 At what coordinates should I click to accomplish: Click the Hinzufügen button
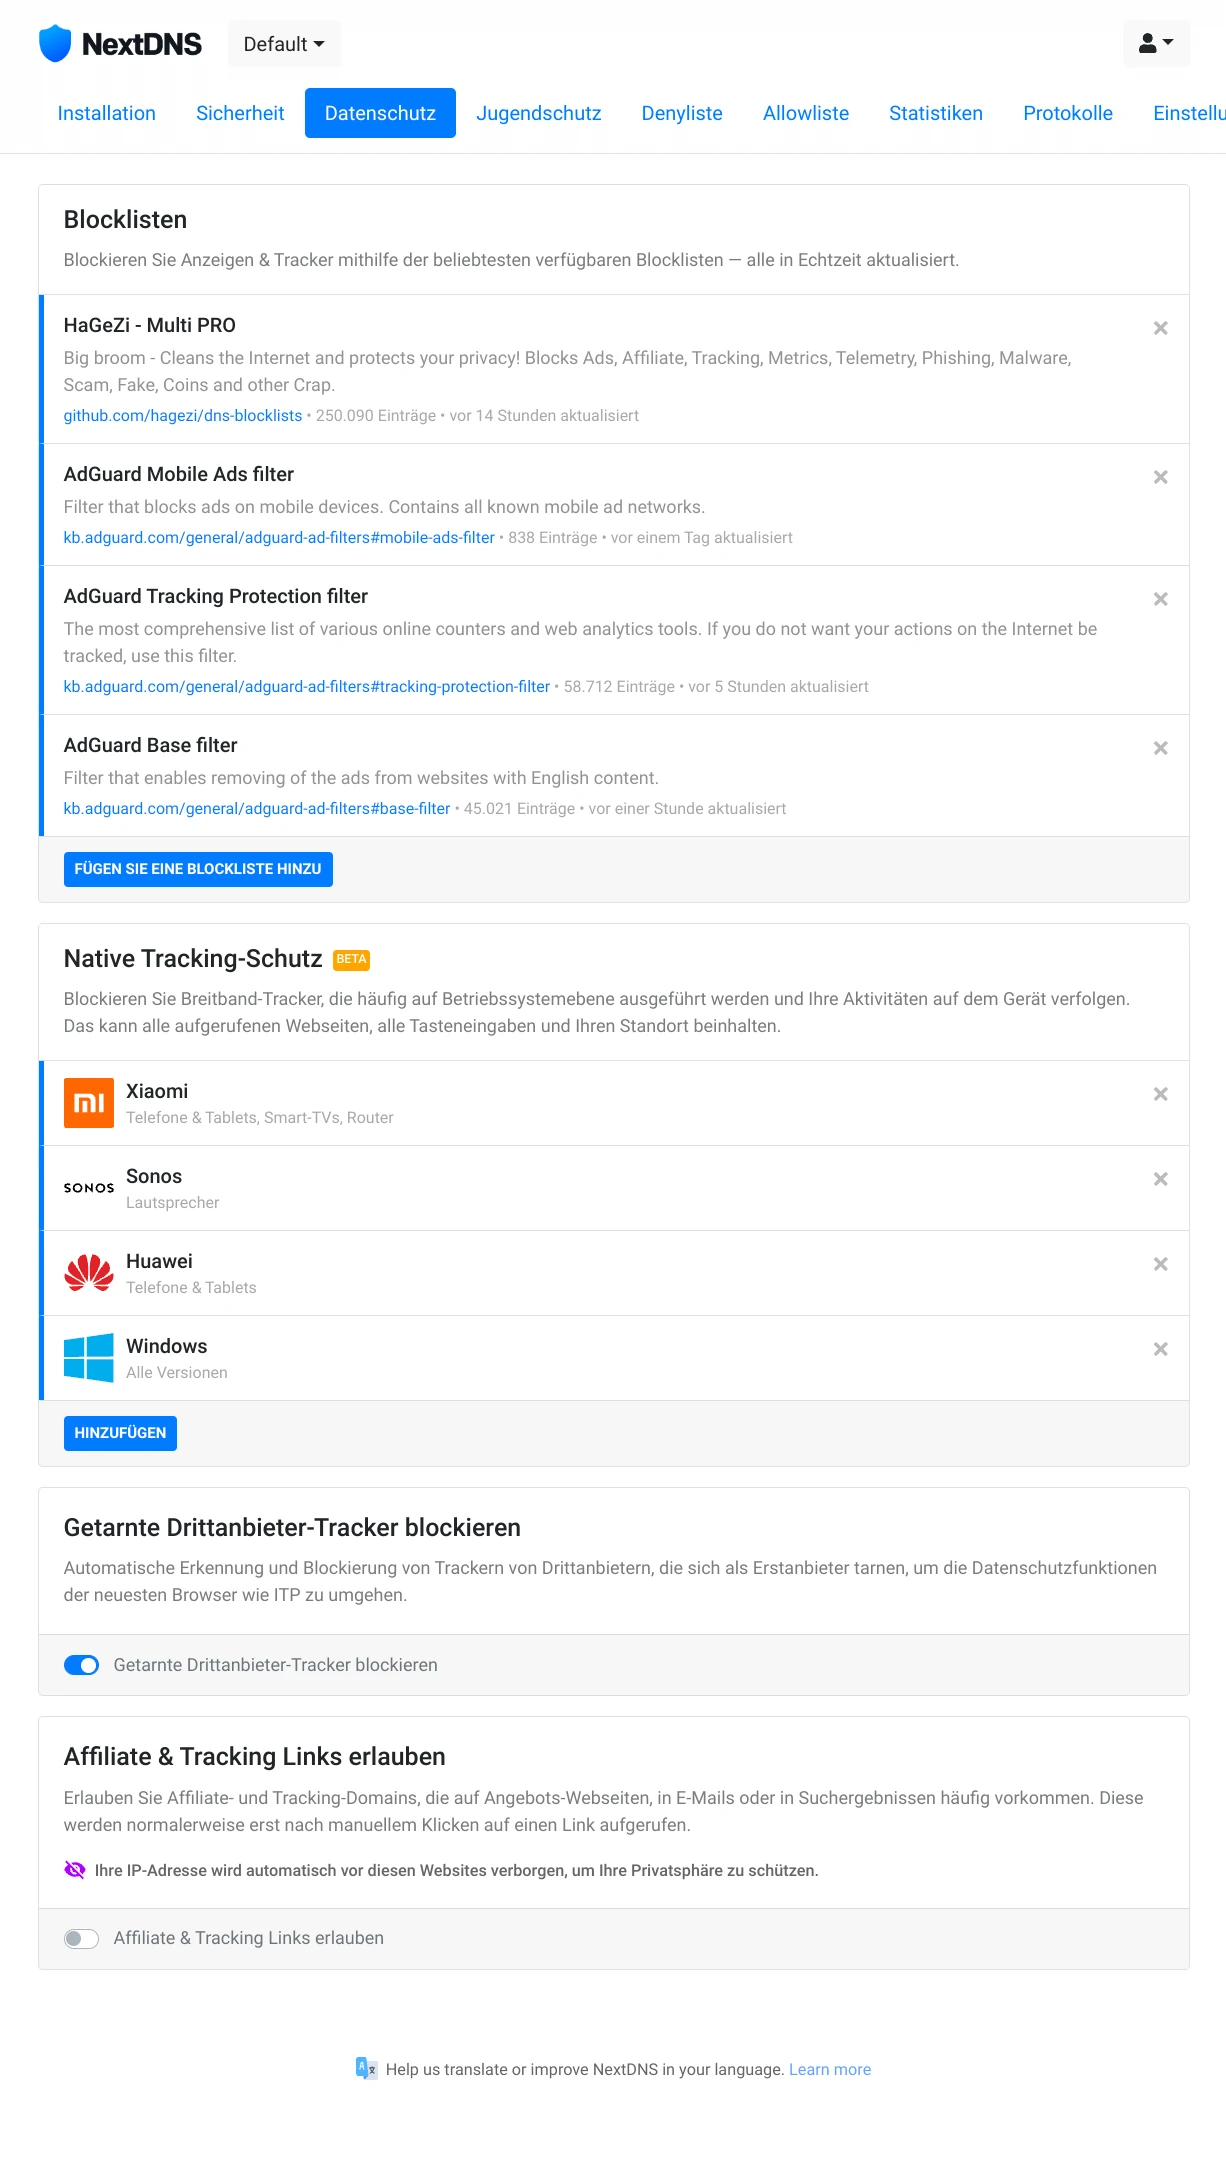pyautogui.click(x=120, y=1433)
